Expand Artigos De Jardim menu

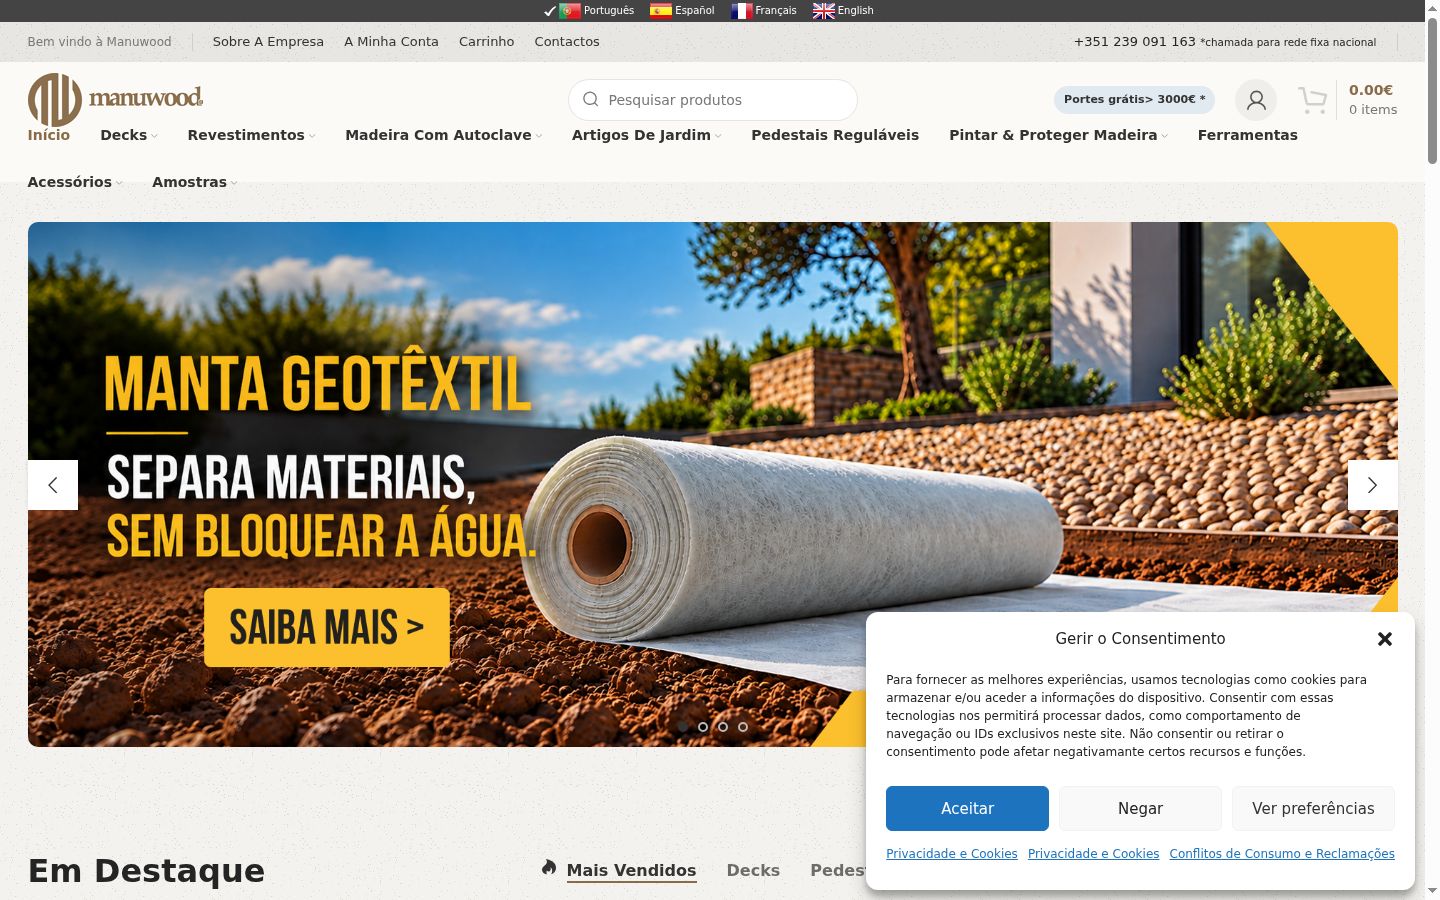click(646, 135)
